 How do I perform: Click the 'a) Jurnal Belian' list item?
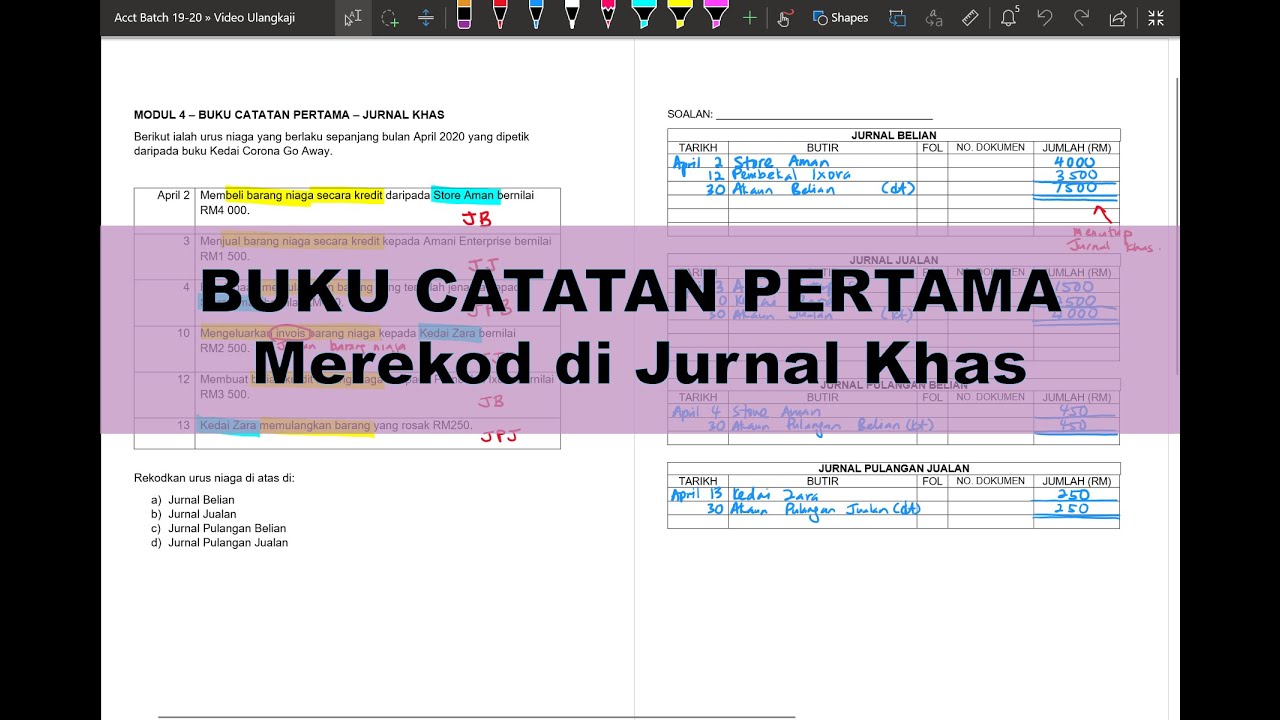pyautogui.click(x=193, y=500)
